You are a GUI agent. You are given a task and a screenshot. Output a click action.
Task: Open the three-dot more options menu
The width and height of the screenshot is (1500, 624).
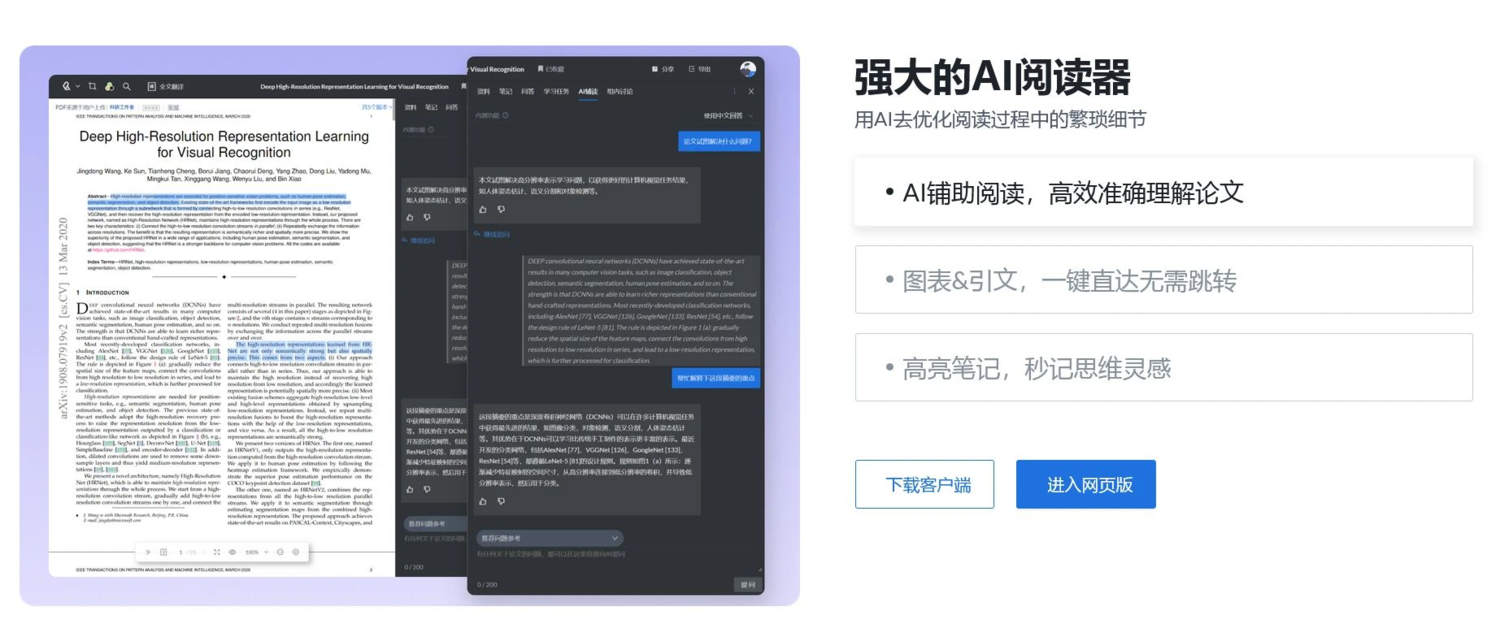[734, 91]
